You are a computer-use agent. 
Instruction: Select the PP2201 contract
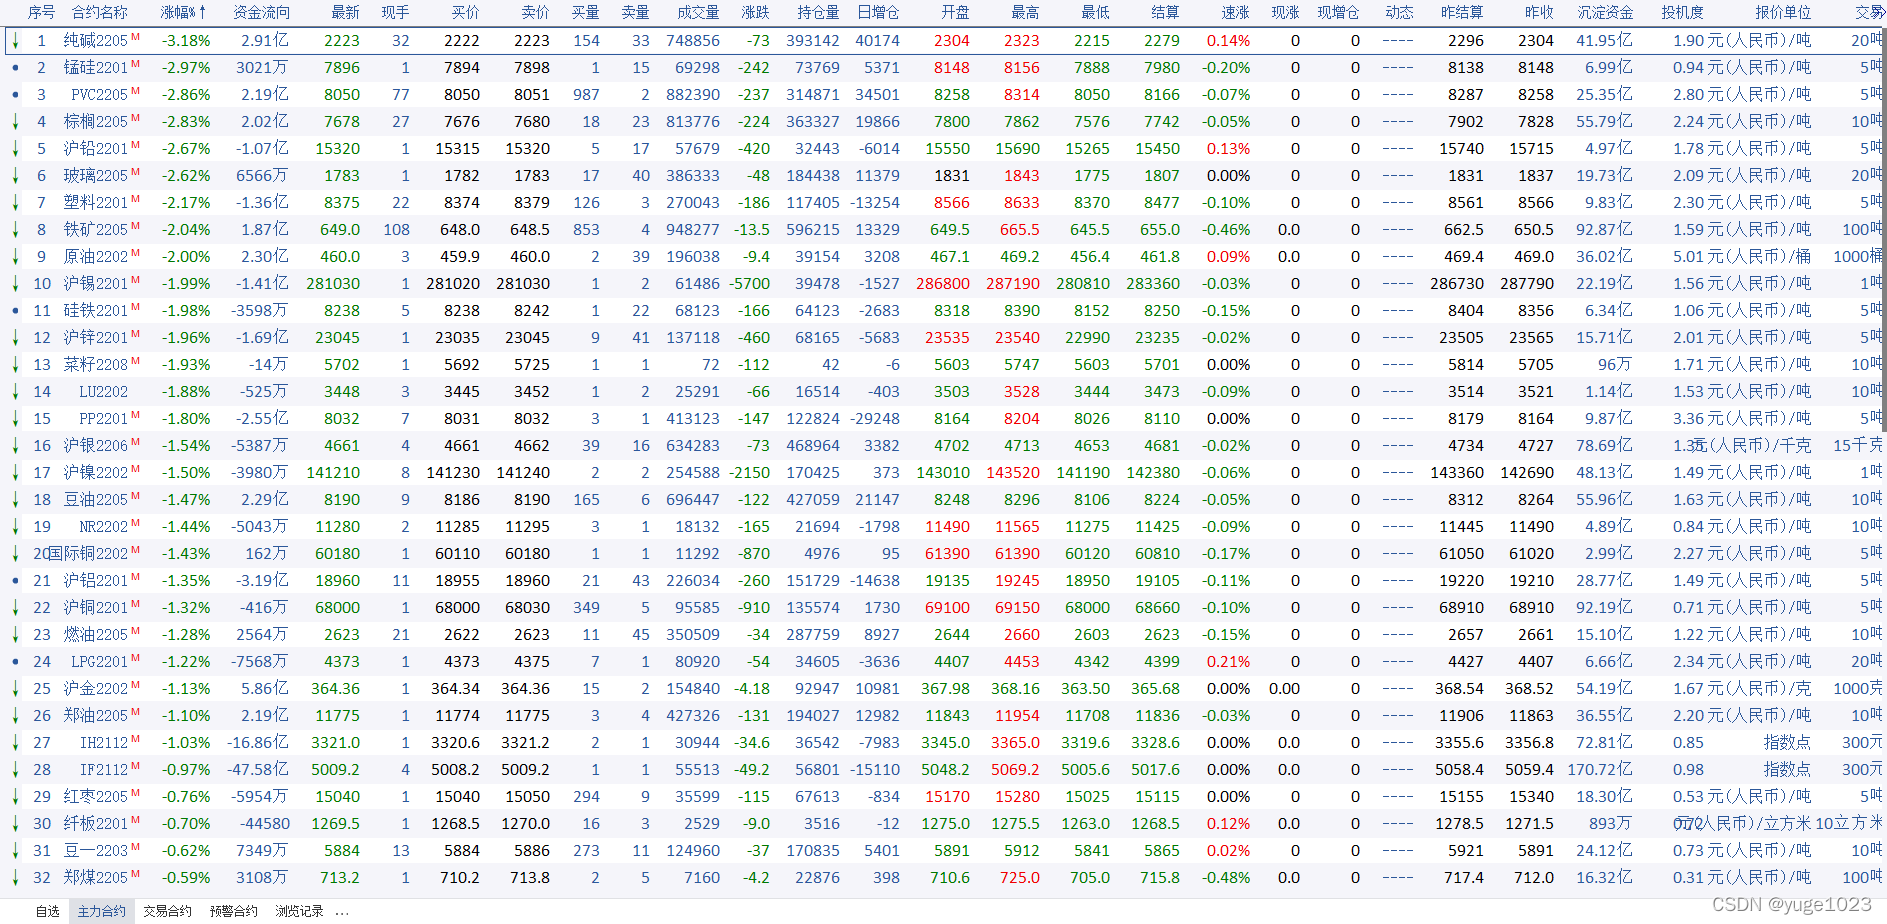pyautogui.click(x=104, y=418)
